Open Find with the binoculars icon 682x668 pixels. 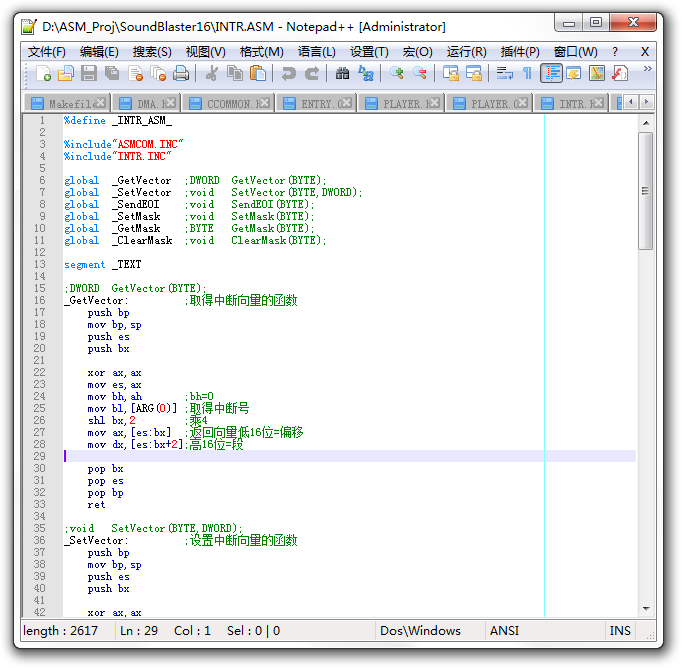[x=343, y=73]
